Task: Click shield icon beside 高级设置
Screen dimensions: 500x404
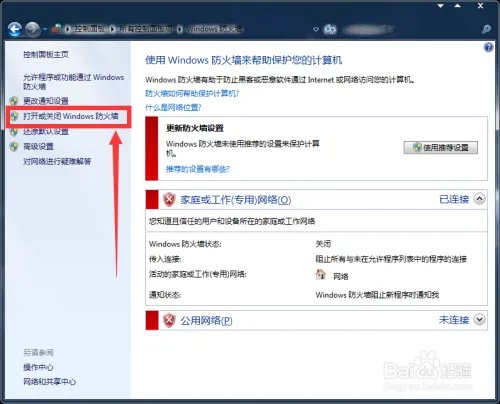Action: (x=14, y=146)
